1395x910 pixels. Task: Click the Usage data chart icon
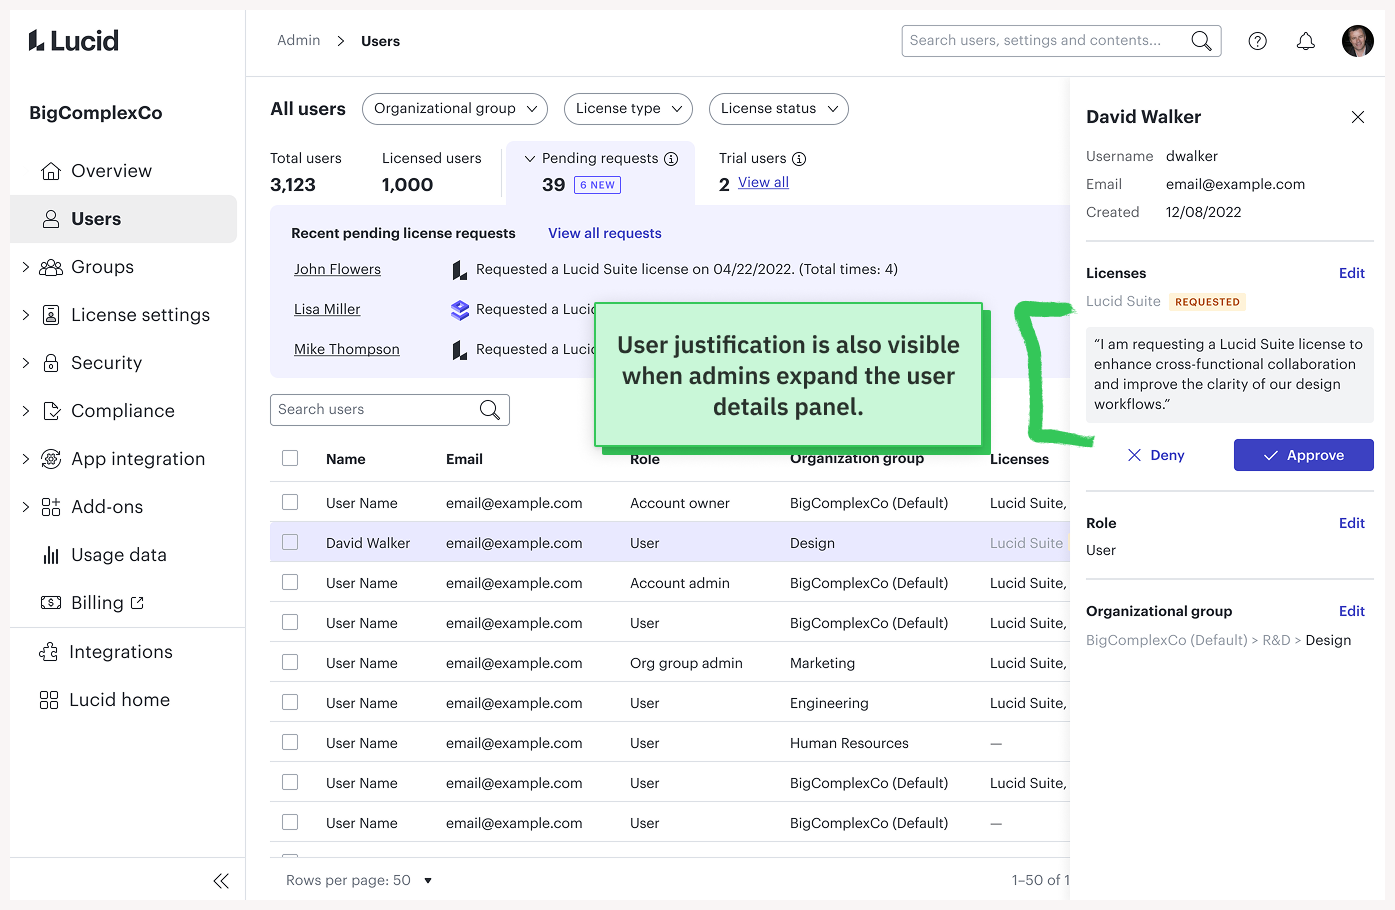point(51,555)
